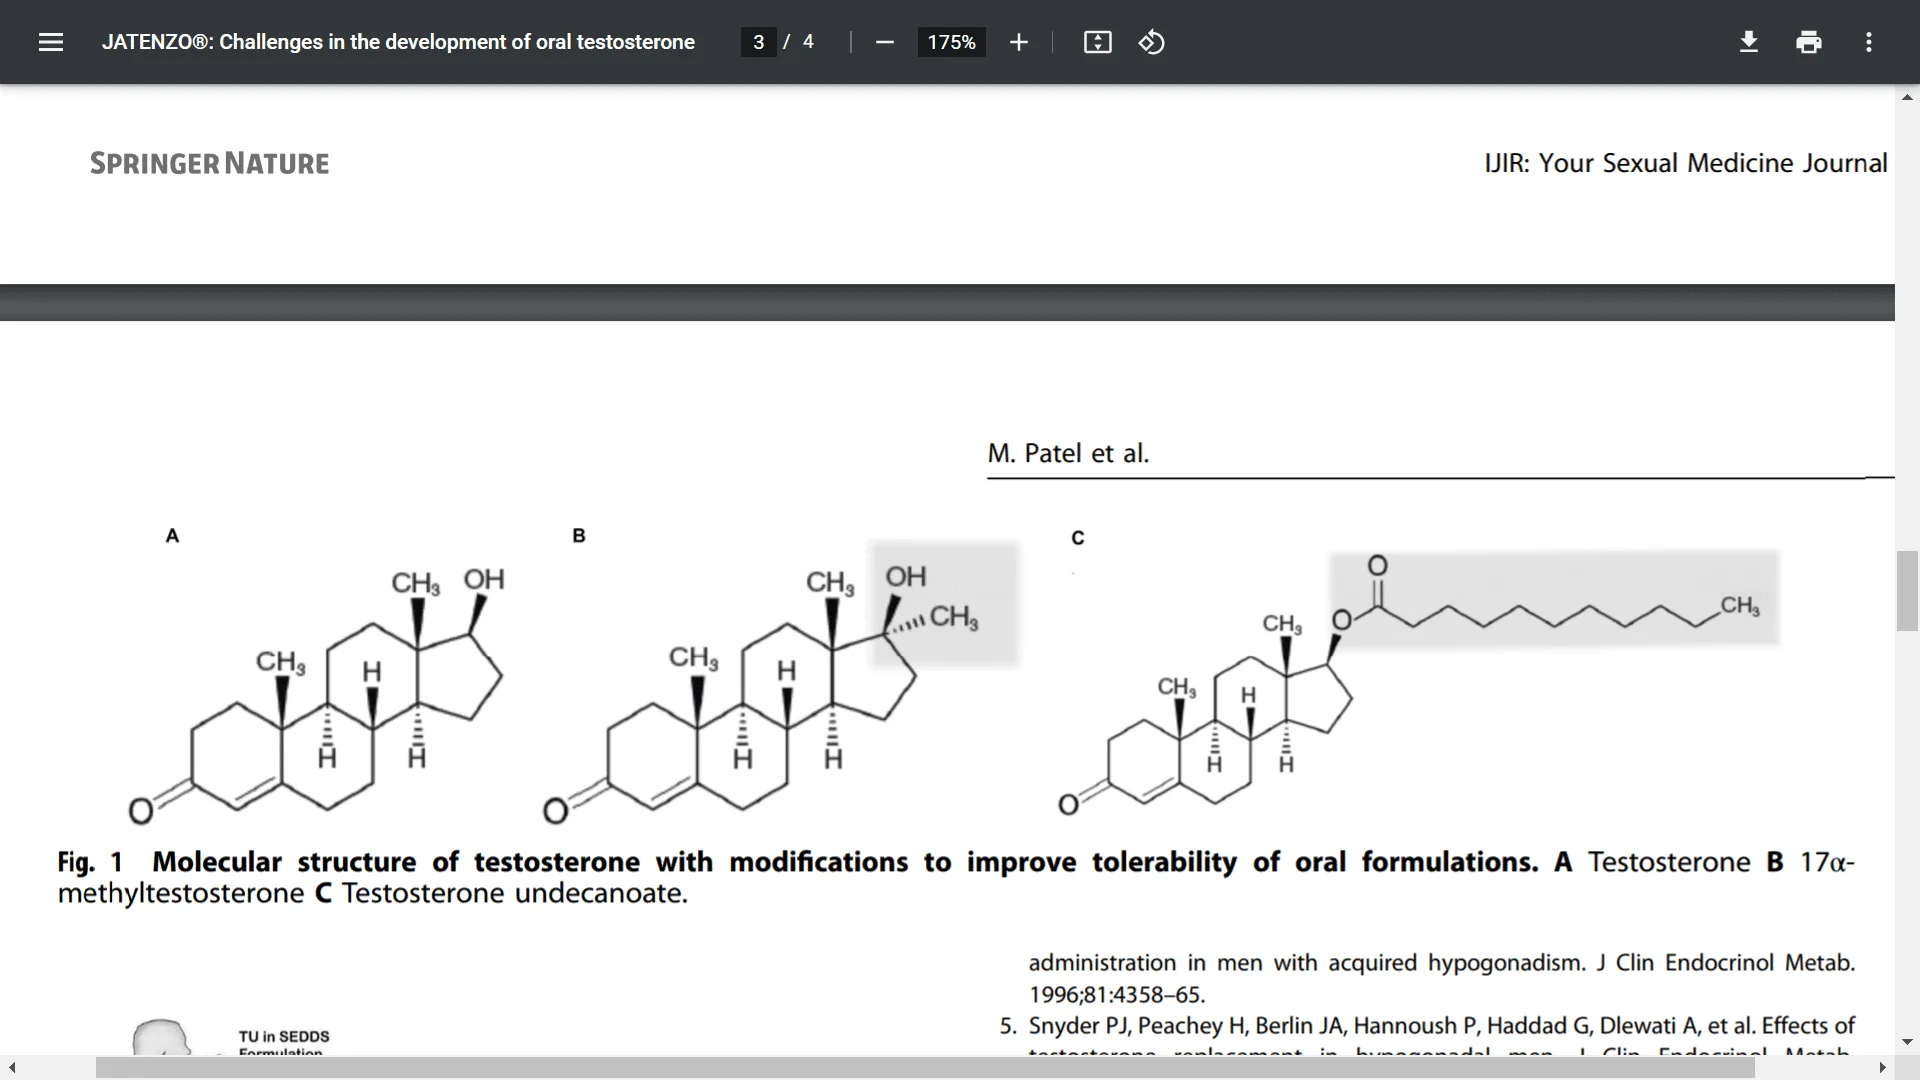Screen dimensions: 1920x1080
Task: Click the scroll left arrow
Action: 12,1068
